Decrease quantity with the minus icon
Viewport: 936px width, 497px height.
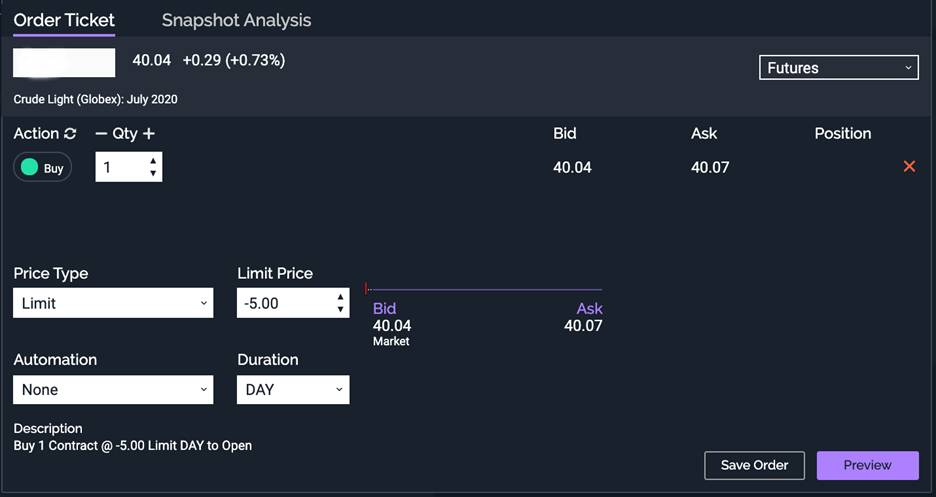pos(101,134)
